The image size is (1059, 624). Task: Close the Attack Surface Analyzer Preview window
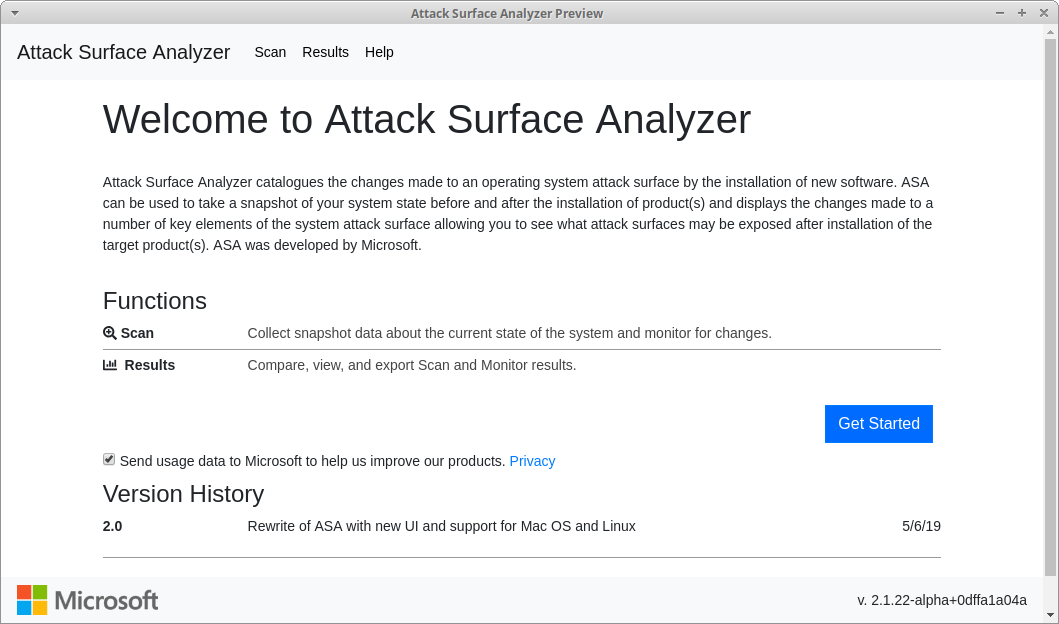click(1043, 13)
